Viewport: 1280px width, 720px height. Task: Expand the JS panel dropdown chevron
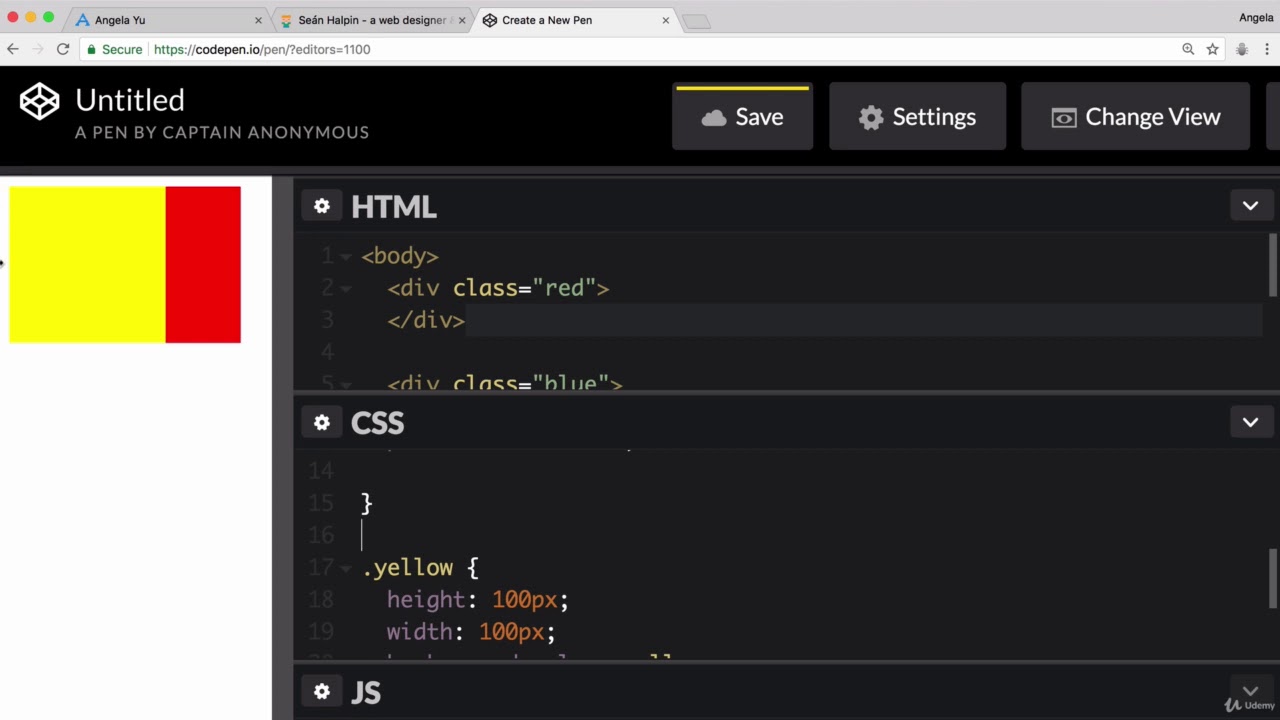(x=1250, y=690)
